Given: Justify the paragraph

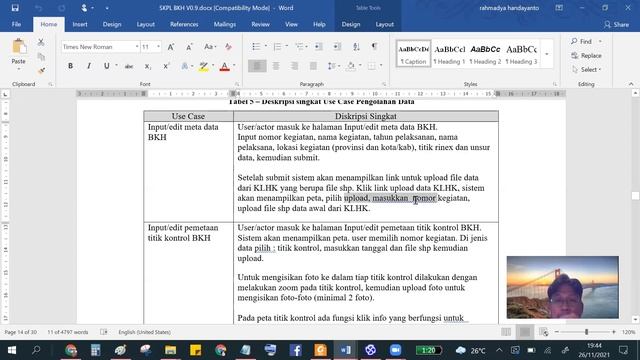Looking at the screenshot, I should (313, 66).
